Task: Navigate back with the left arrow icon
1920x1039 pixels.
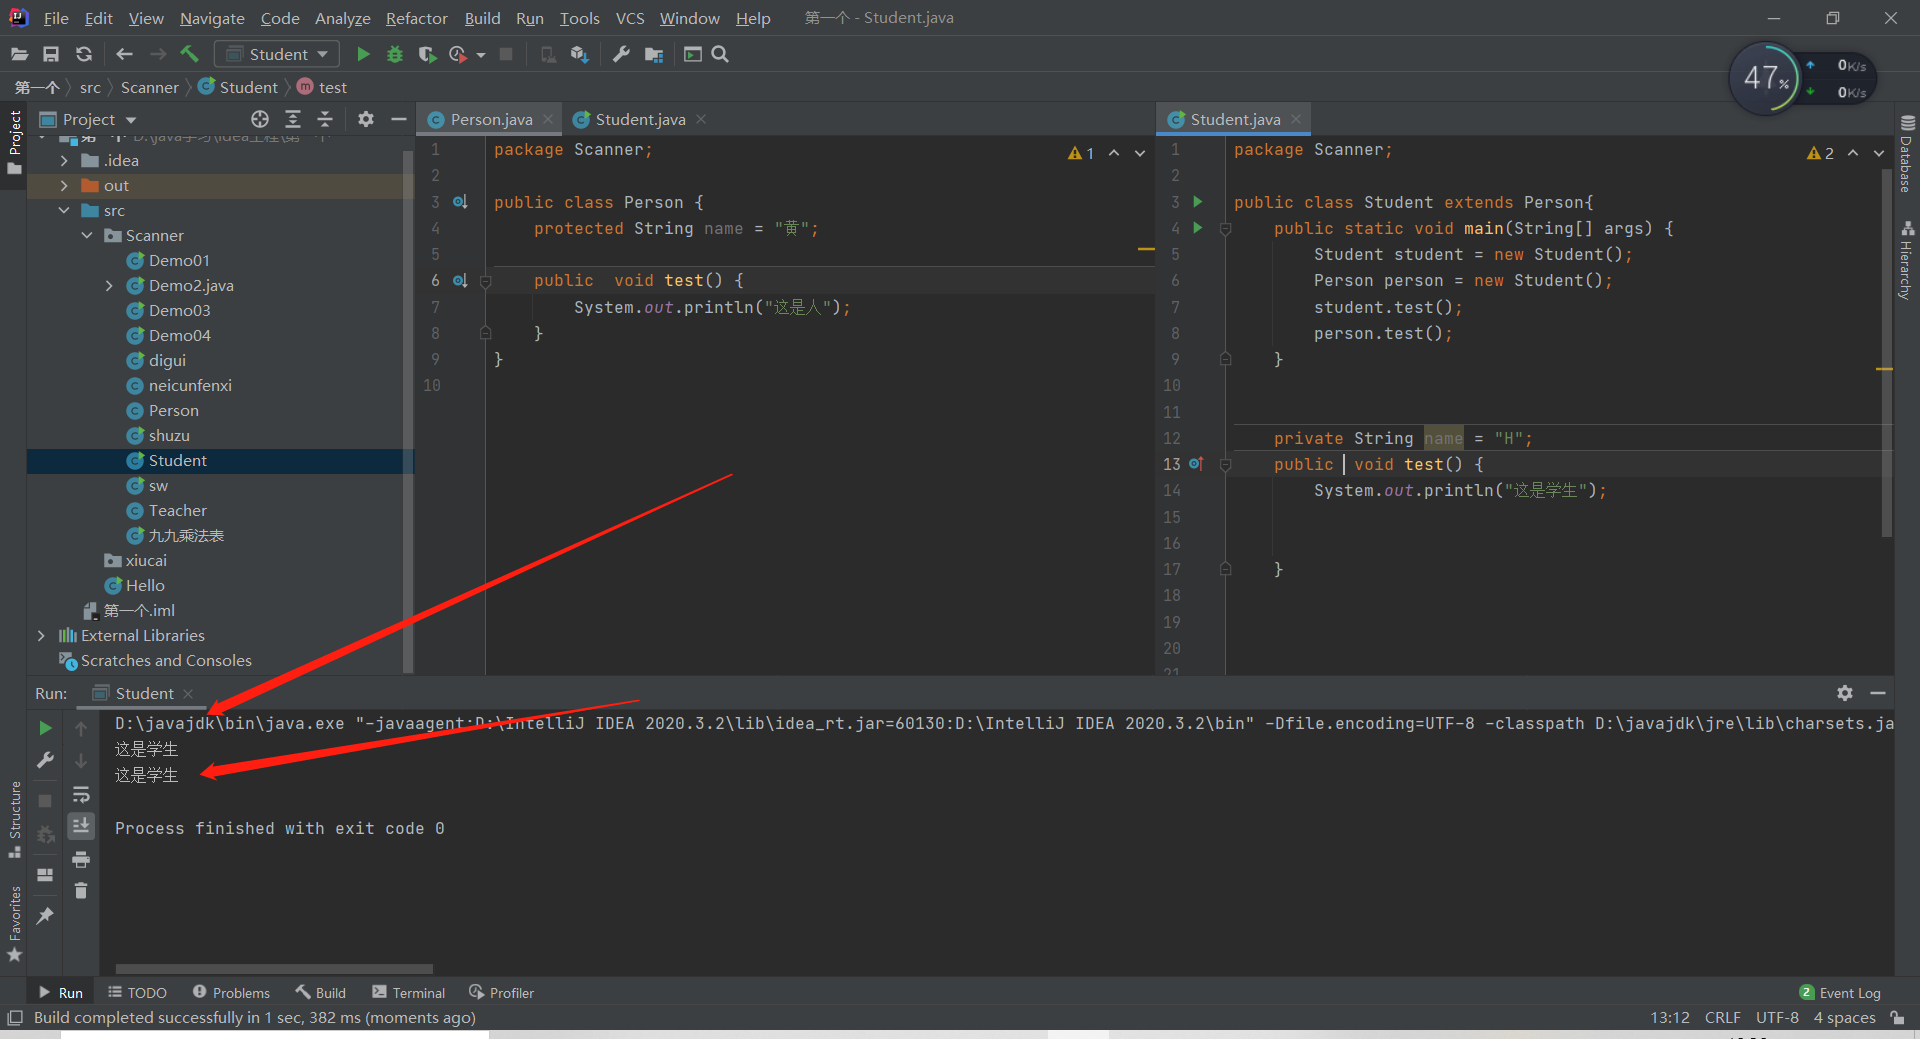Action: click(124, 54)
